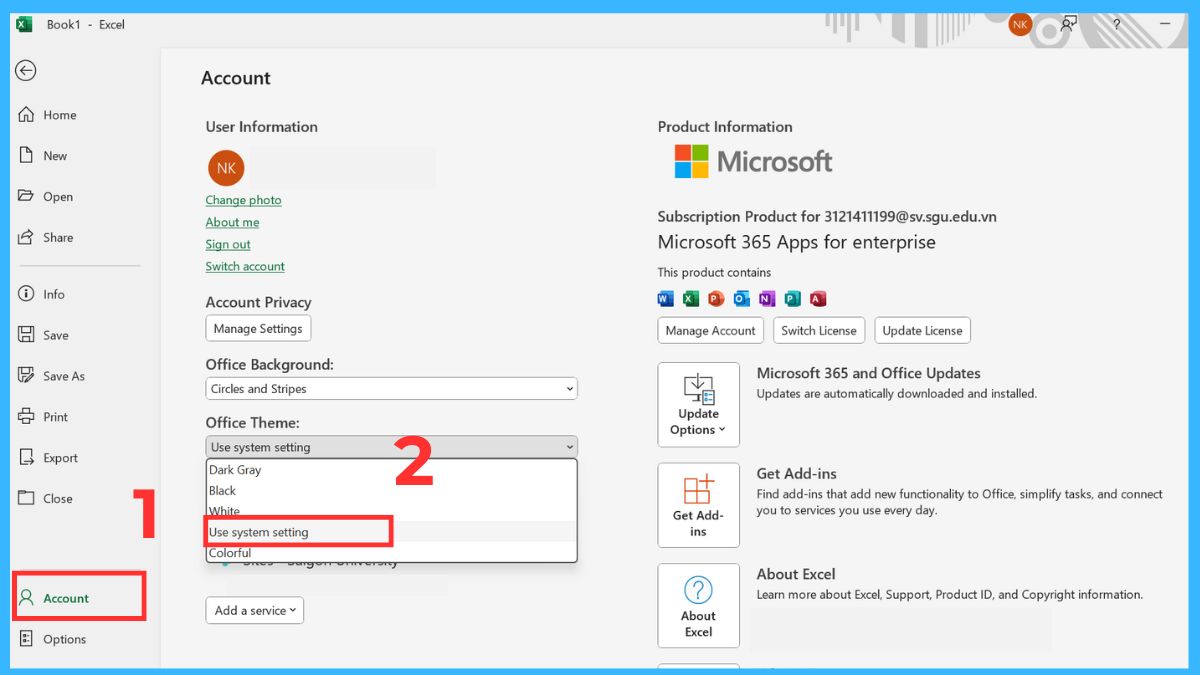The height and width of the screenshot is (675, 1200).
Task: Click the Excel logo in title bar
Action: click(x=24, y=24)
